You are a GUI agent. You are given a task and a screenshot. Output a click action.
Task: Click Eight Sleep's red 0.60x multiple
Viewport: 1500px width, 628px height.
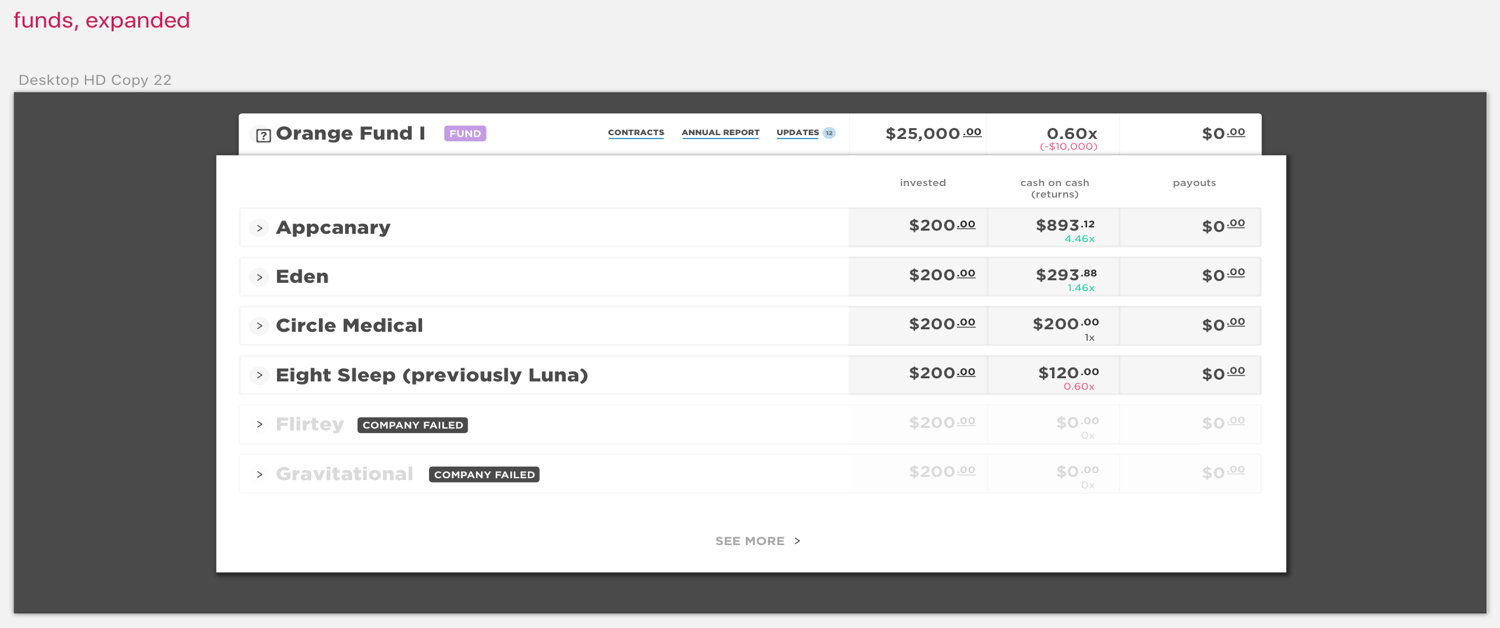click(x=1079, y=387)
